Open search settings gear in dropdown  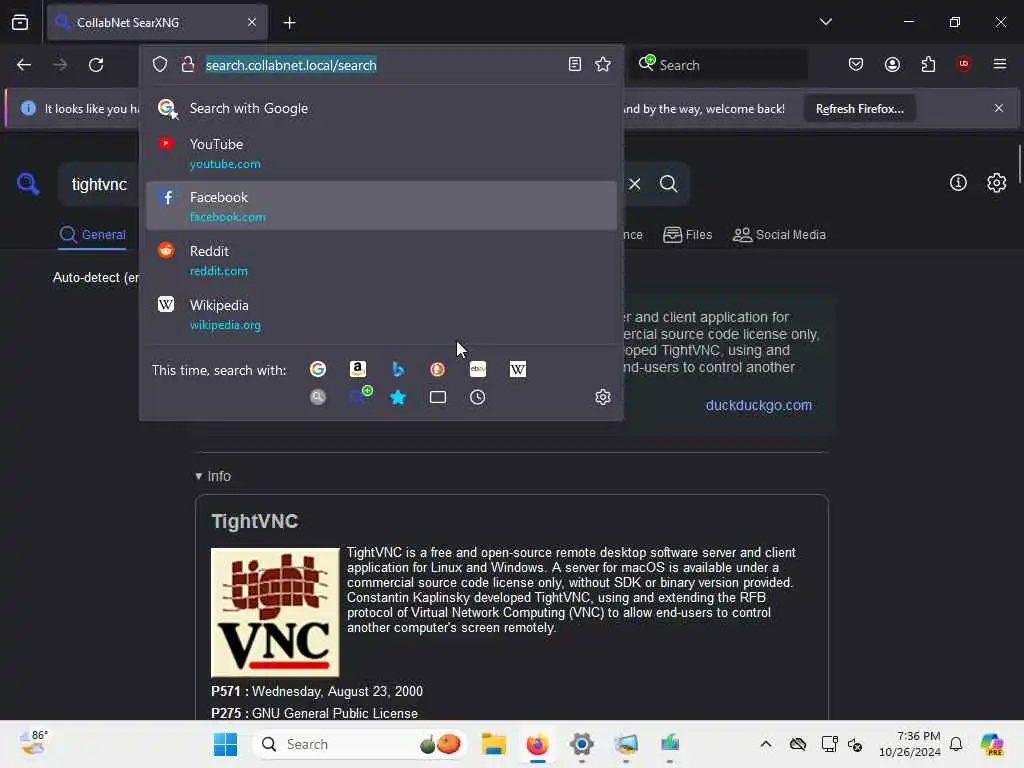coord(603,396)
